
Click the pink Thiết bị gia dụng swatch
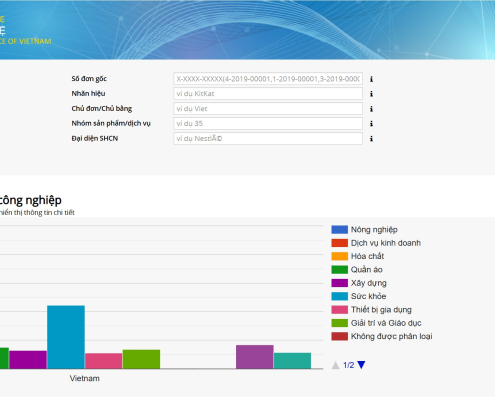click(340, 309)
